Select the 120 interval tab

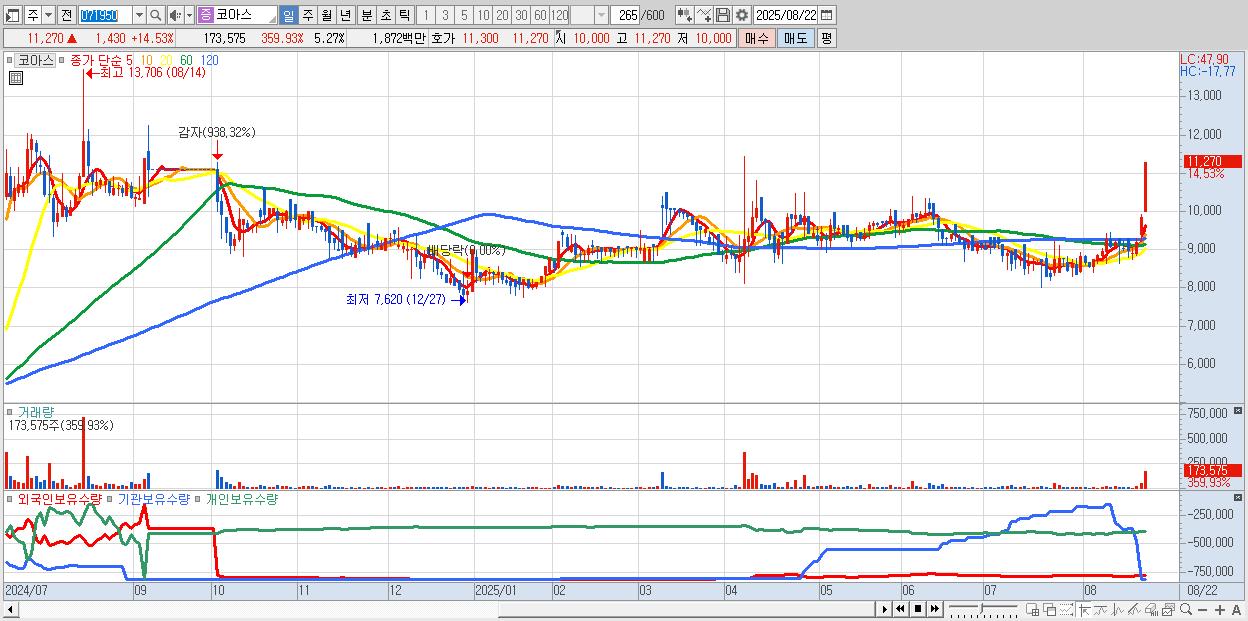tap(560, 15)
